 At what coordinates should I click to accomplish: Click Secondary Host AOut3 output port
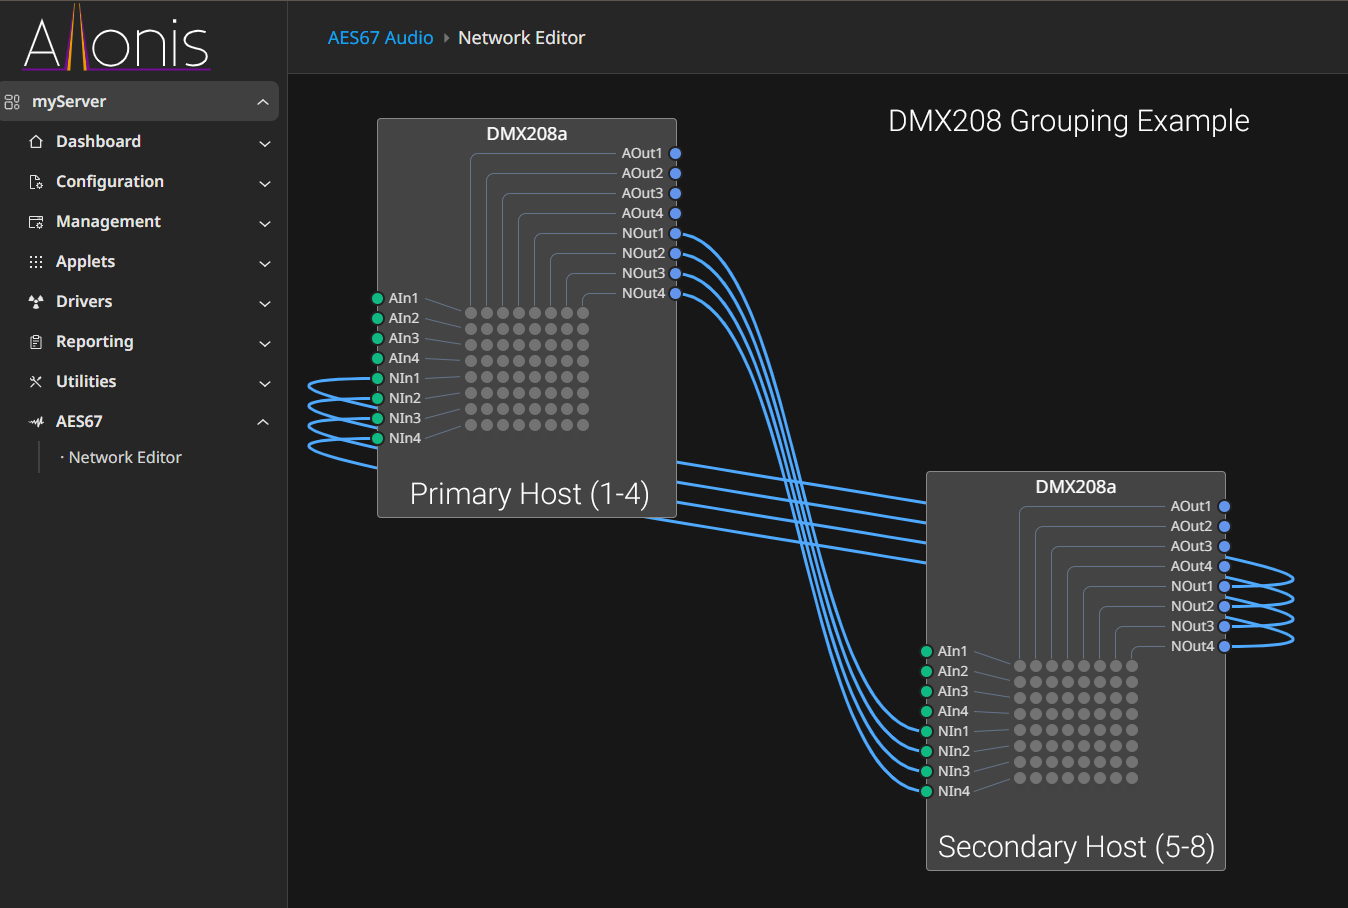1224,546
